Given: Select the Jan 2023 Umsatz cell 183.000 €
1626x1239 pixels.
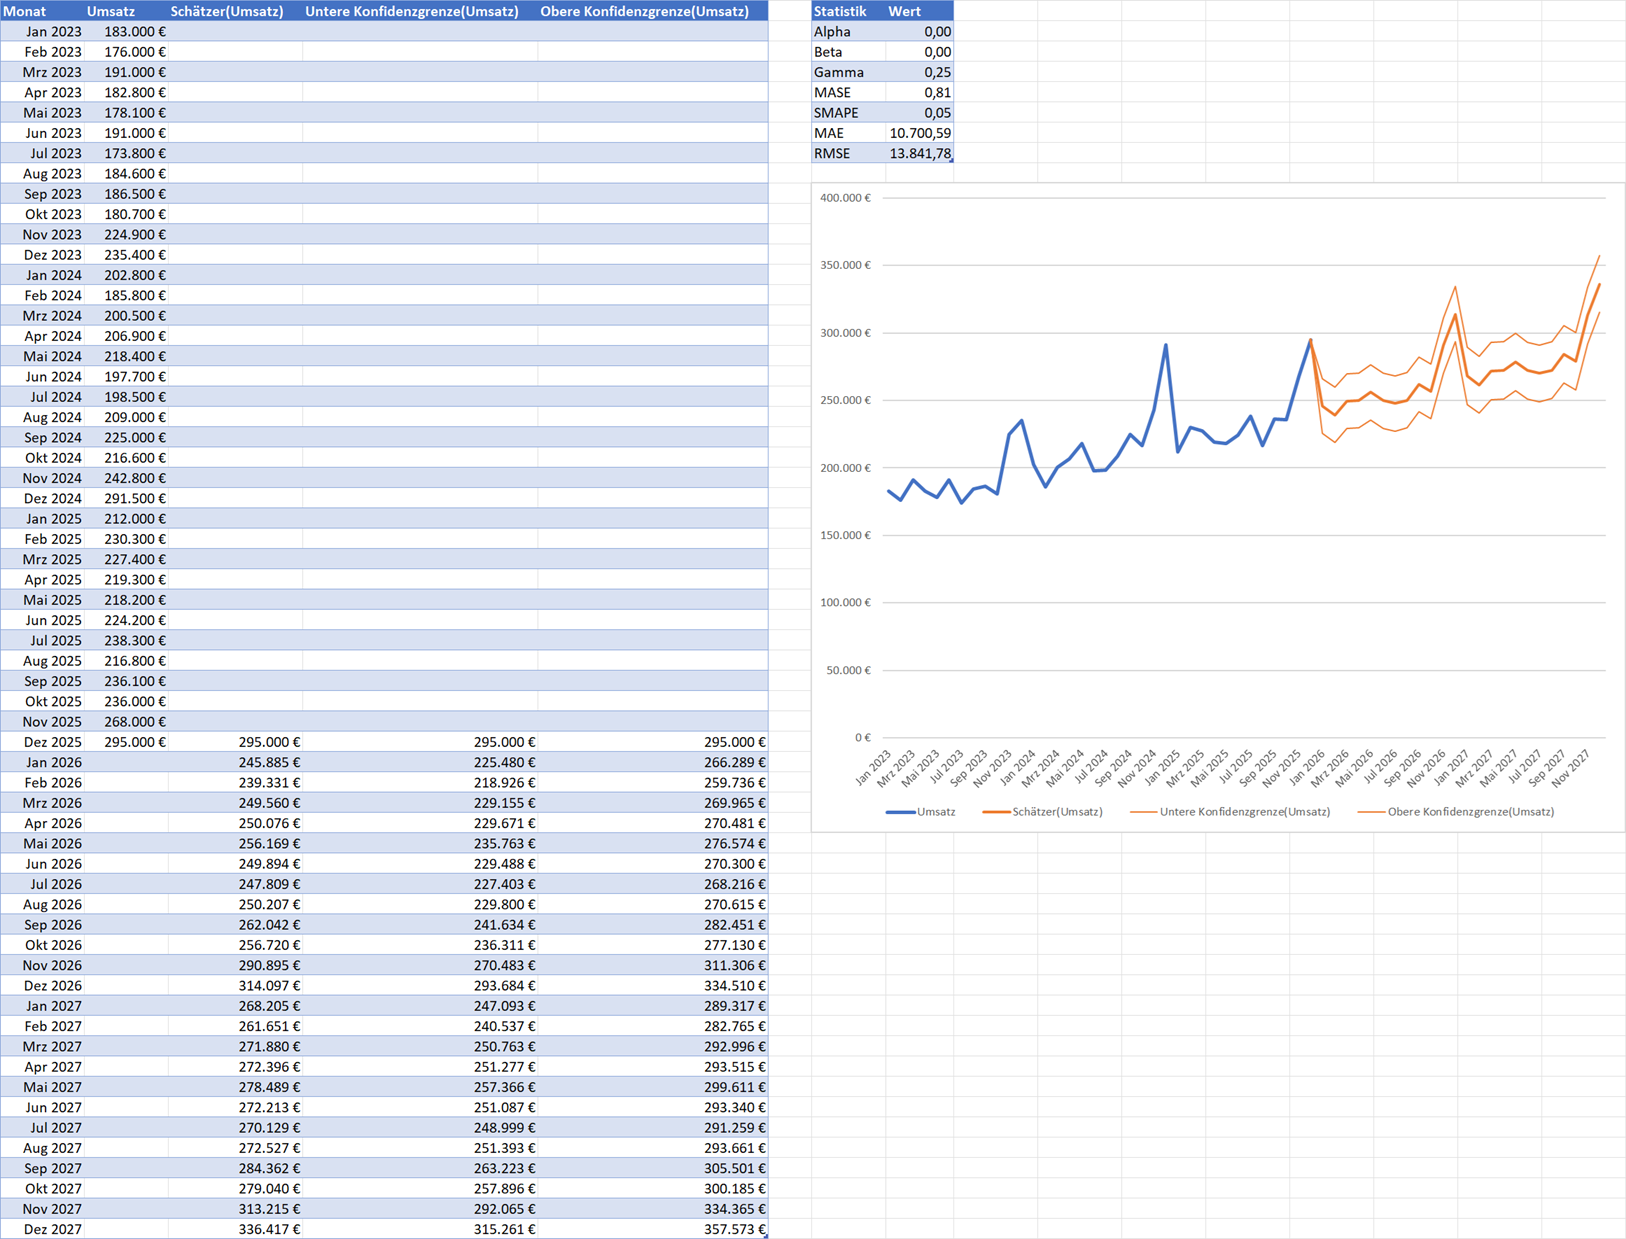Looking at the screenshot, I should [x=127, y=32].
